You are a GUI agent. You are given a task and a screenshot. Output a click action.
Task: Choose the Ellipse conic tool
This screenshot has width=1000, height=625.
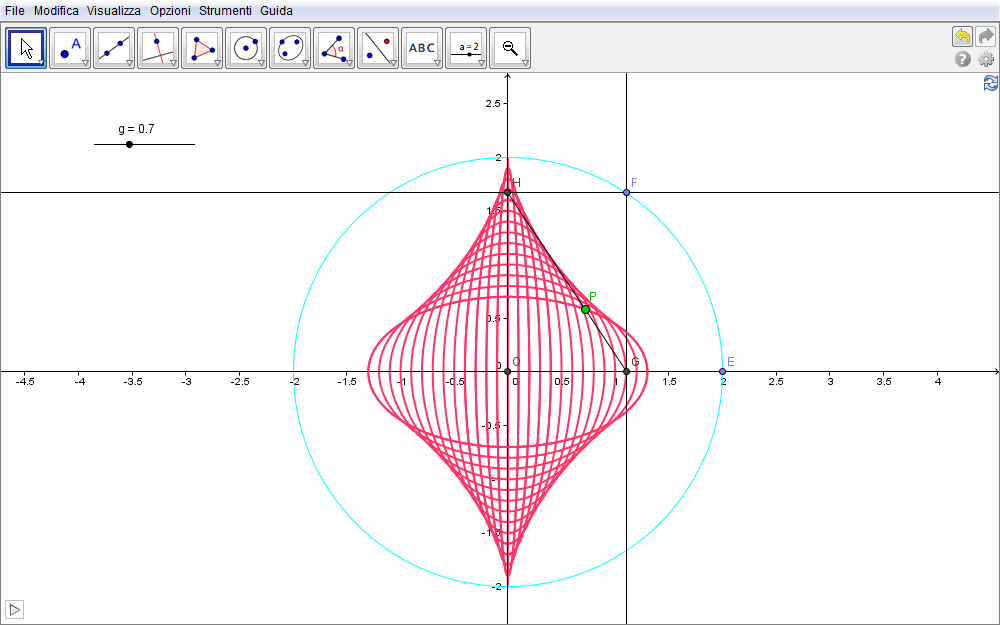(x=290, y=47)
